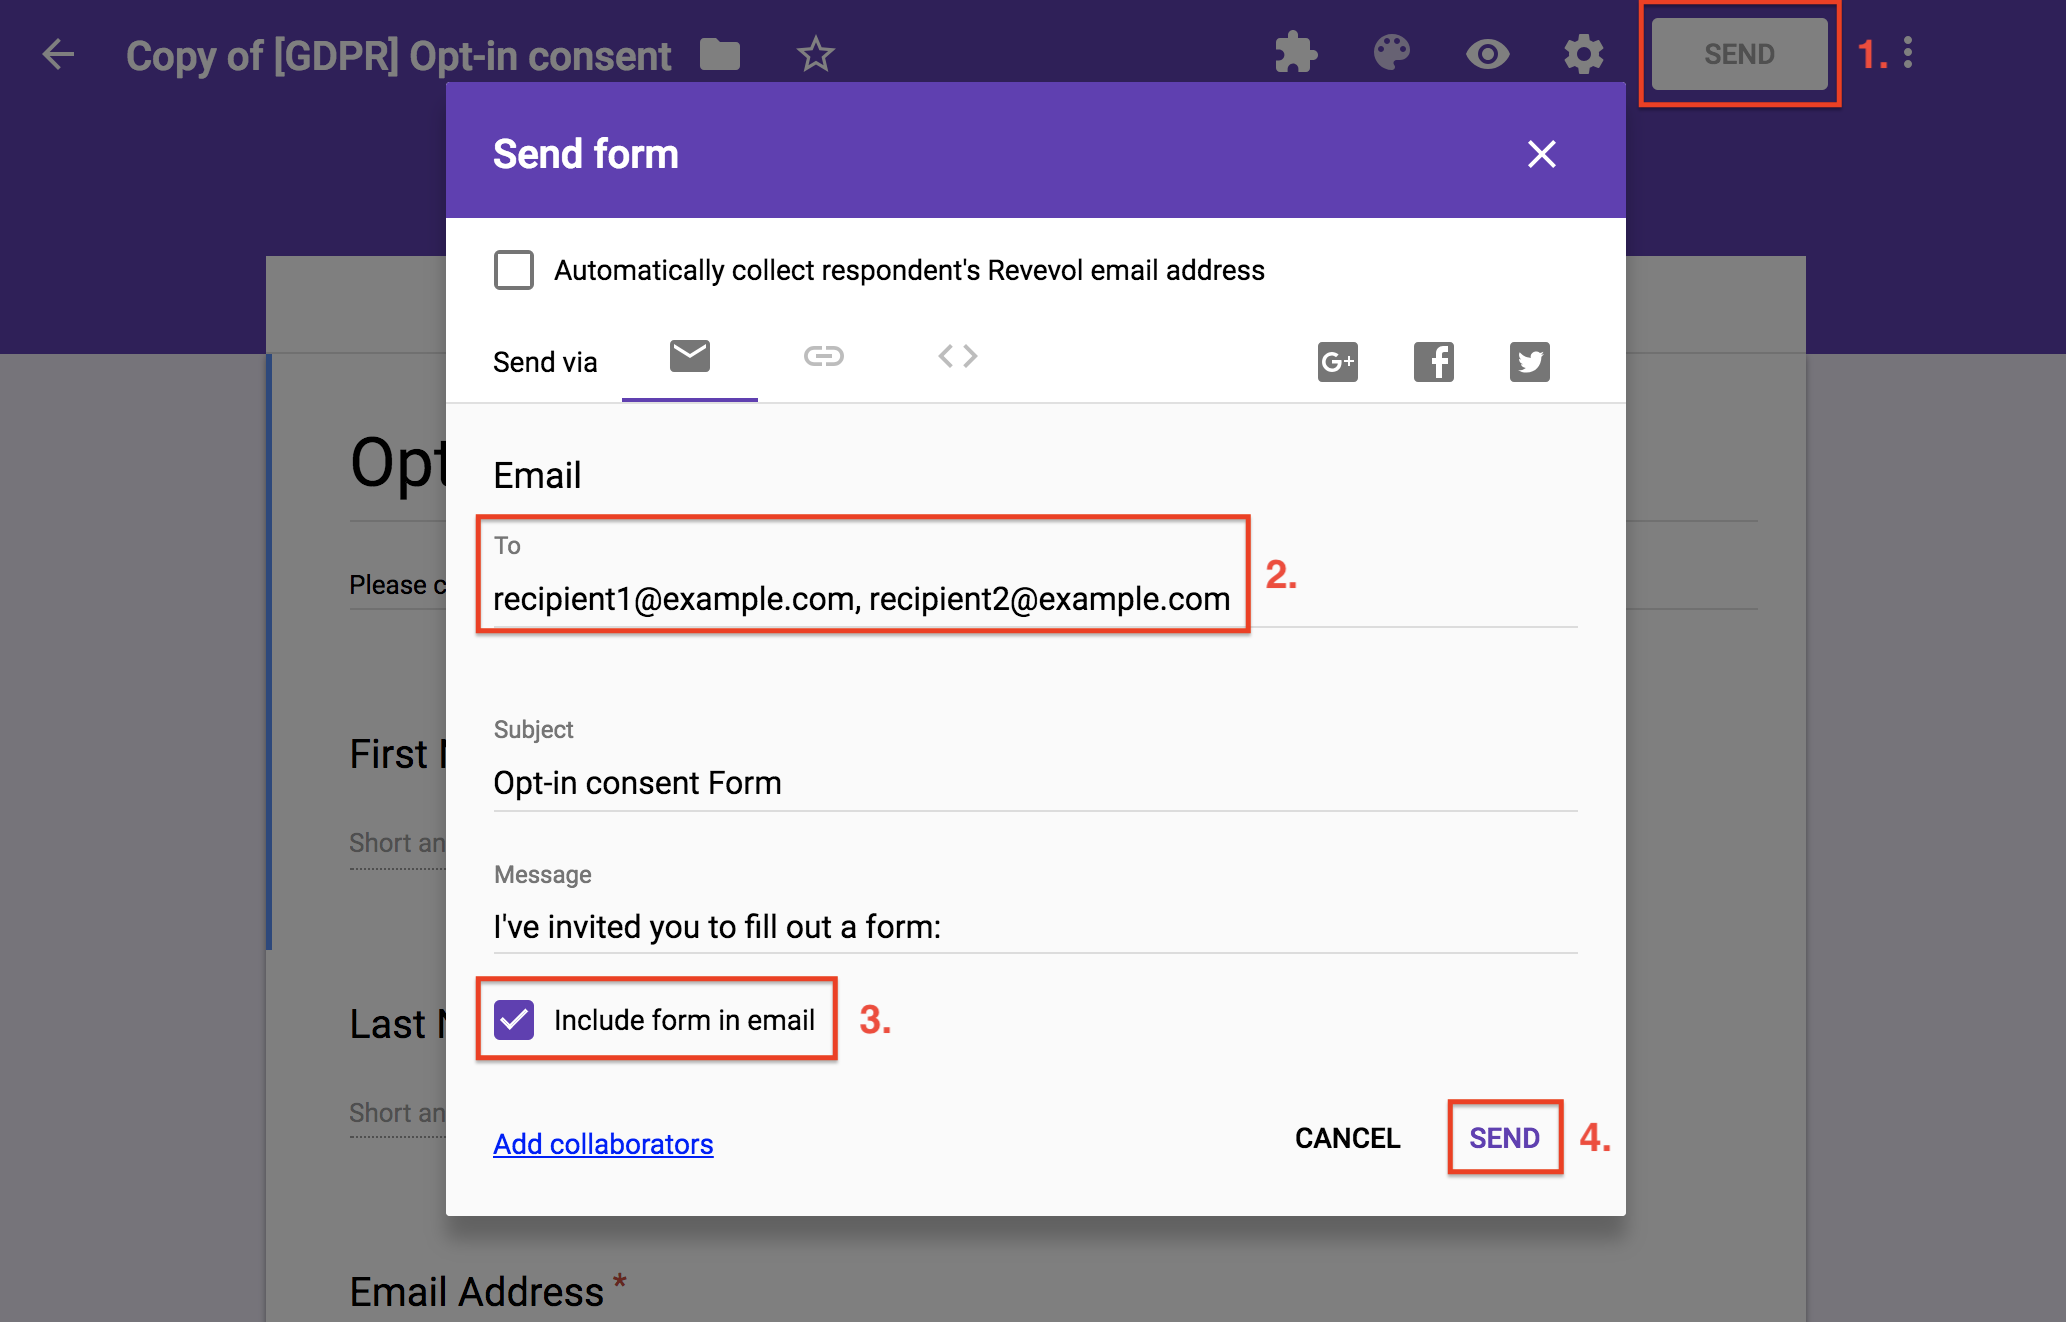Enable automatically collect respondent's email checkbox
This screenshot has height=1322, width=2066.
pos(514,270)
